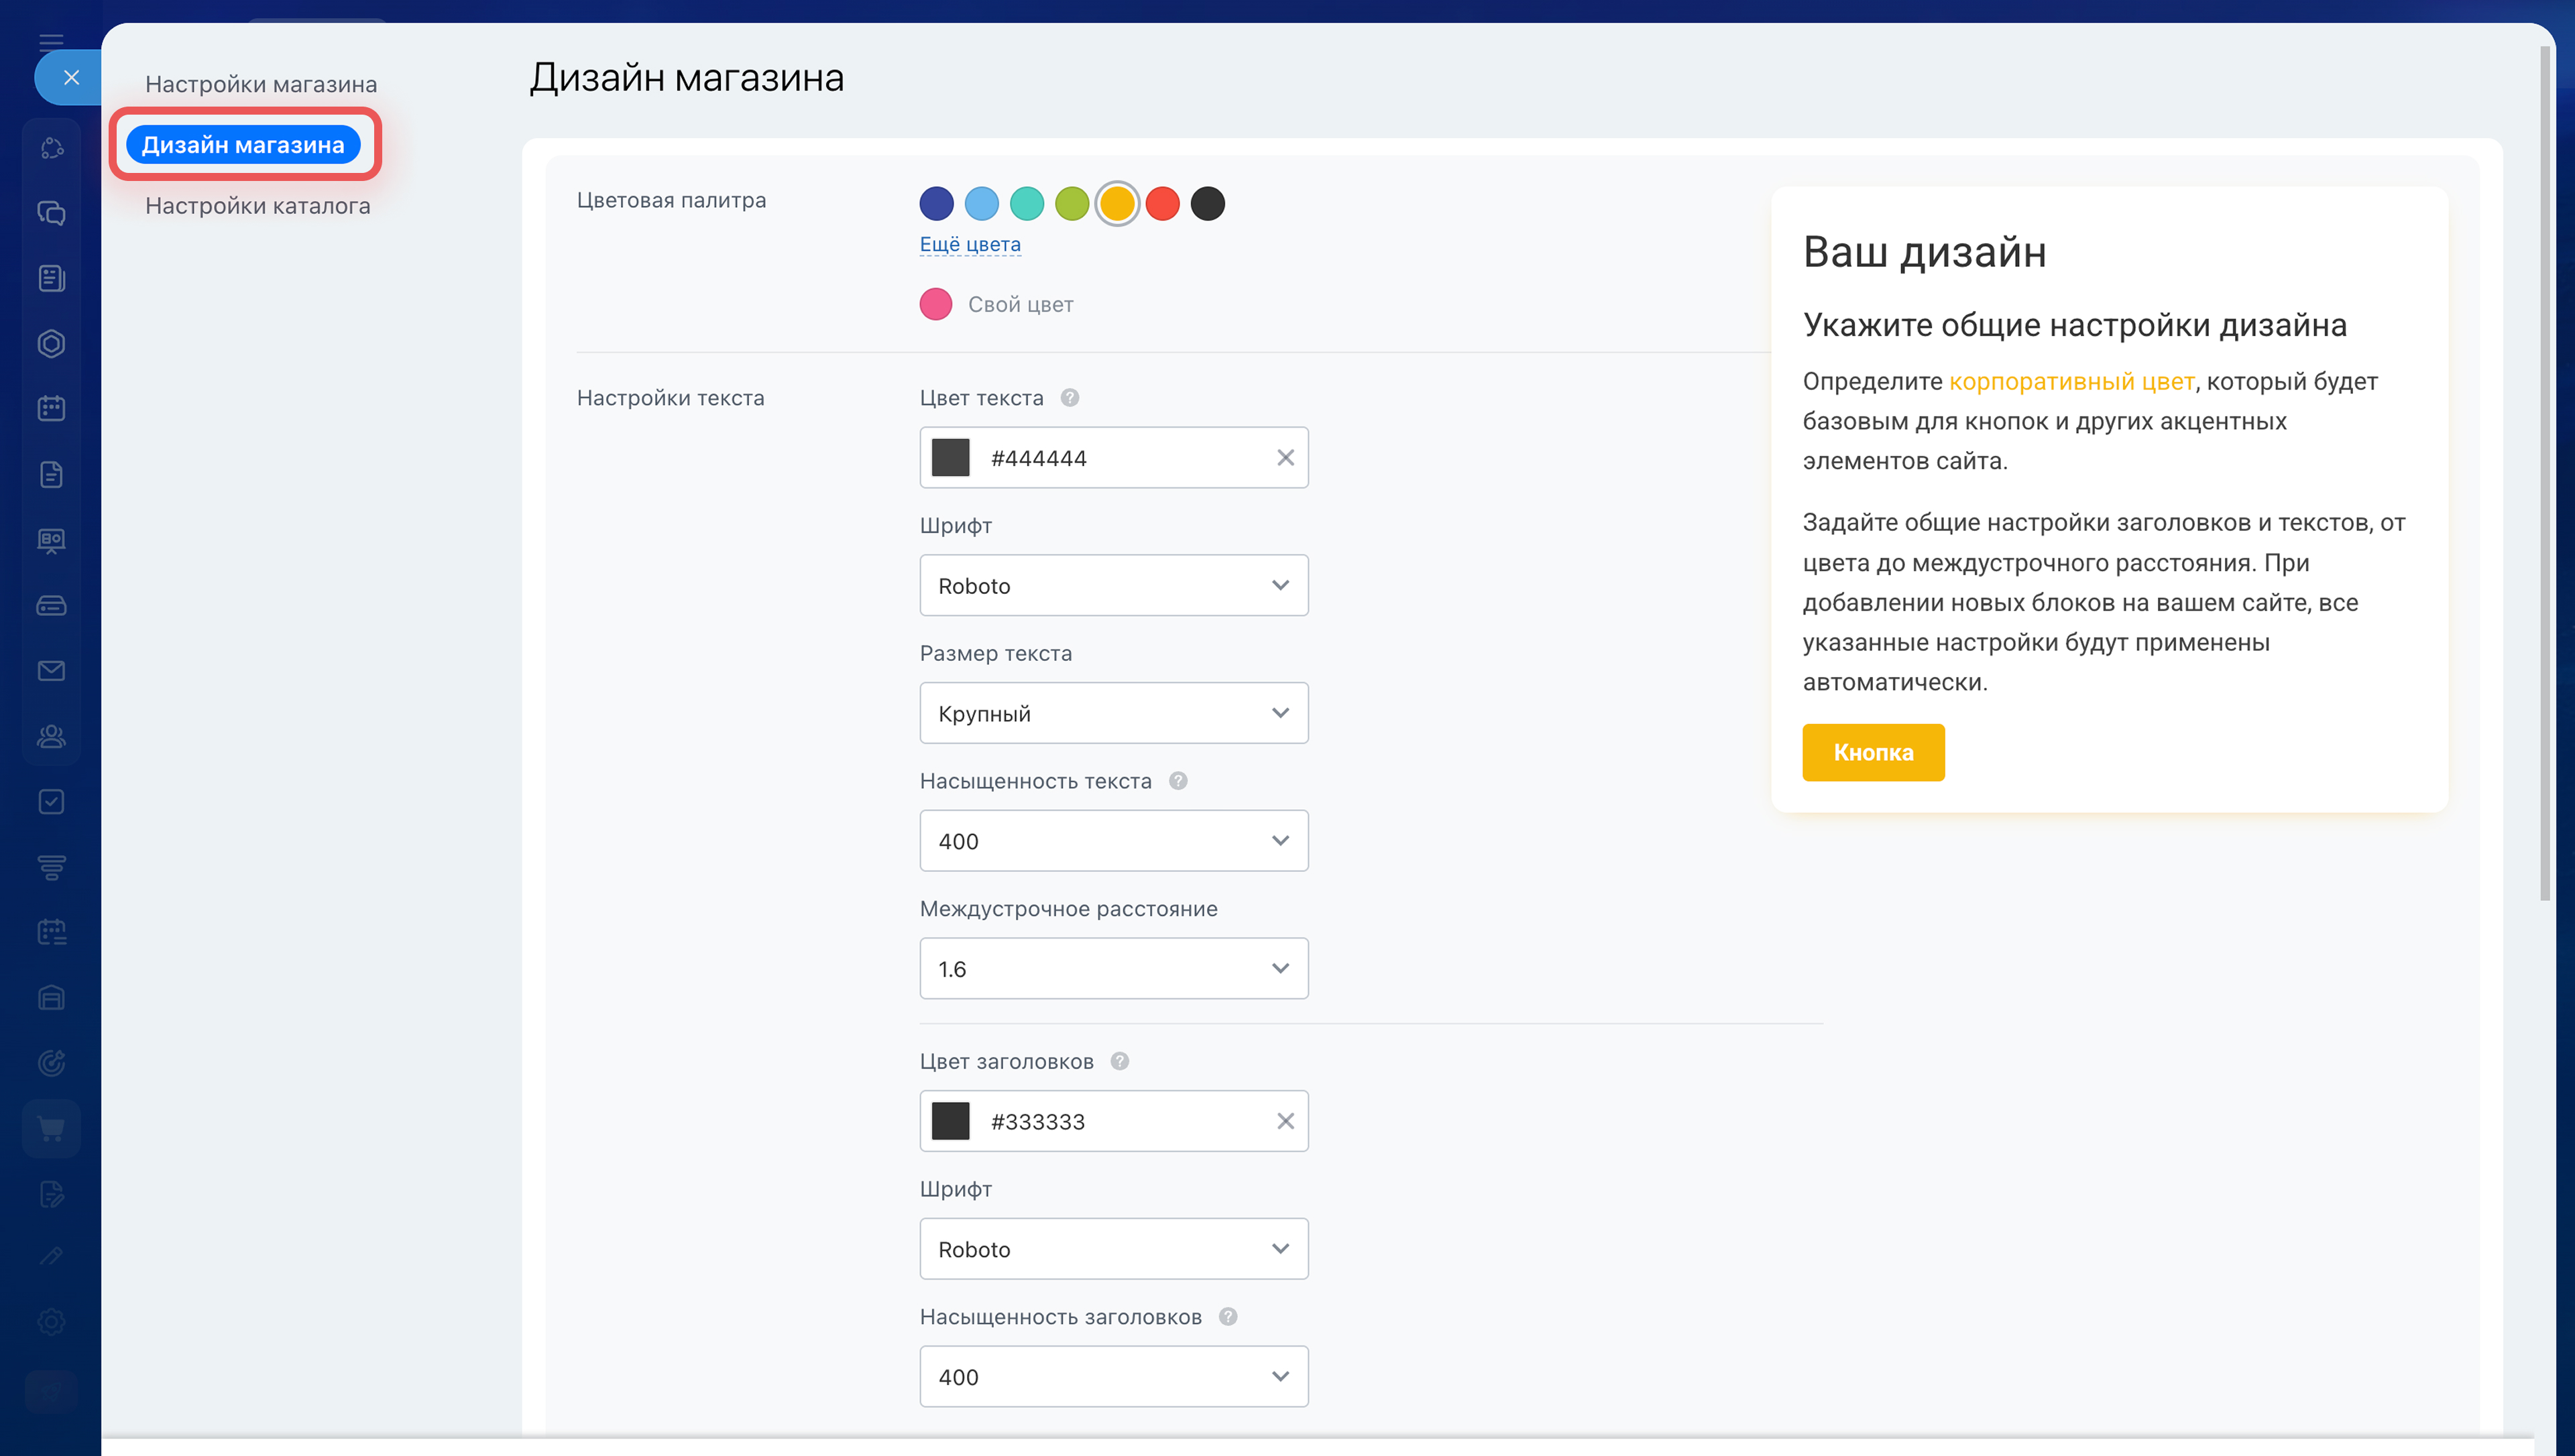Viewport: 2575px width, 1456px height.
Task: Click the Ещё цвета link
Action: point(970,244)
